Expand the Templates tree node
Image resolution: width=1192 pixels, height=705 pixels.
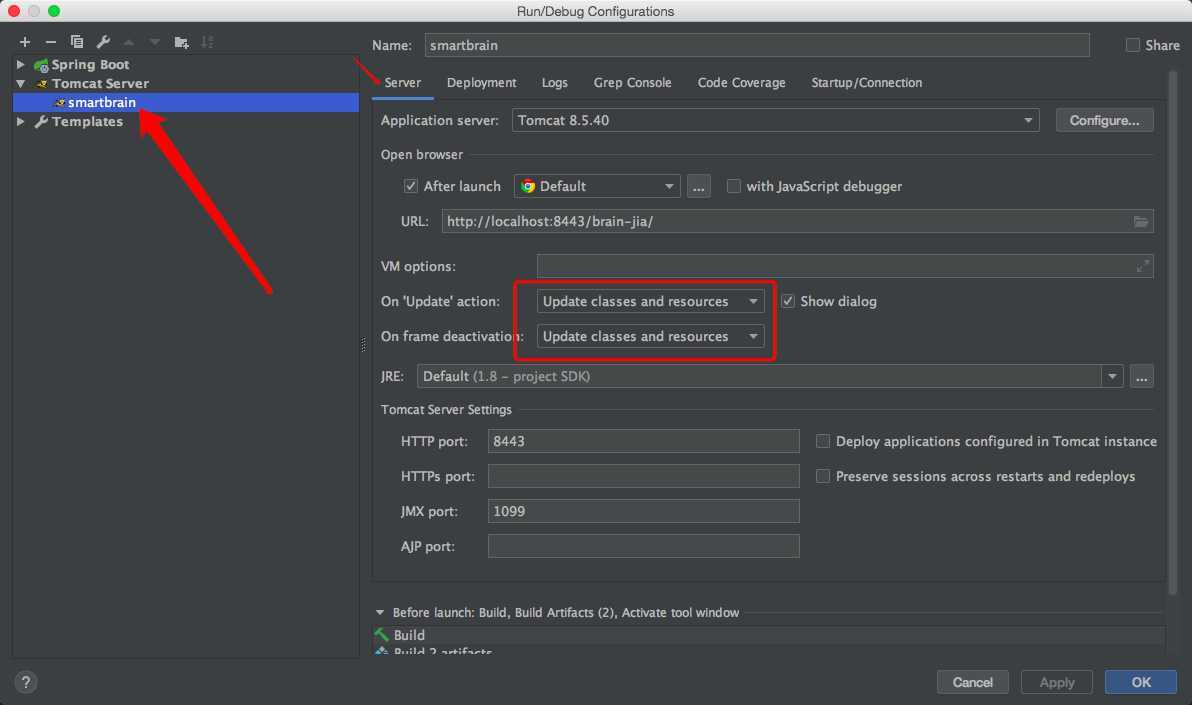point(21,122)
